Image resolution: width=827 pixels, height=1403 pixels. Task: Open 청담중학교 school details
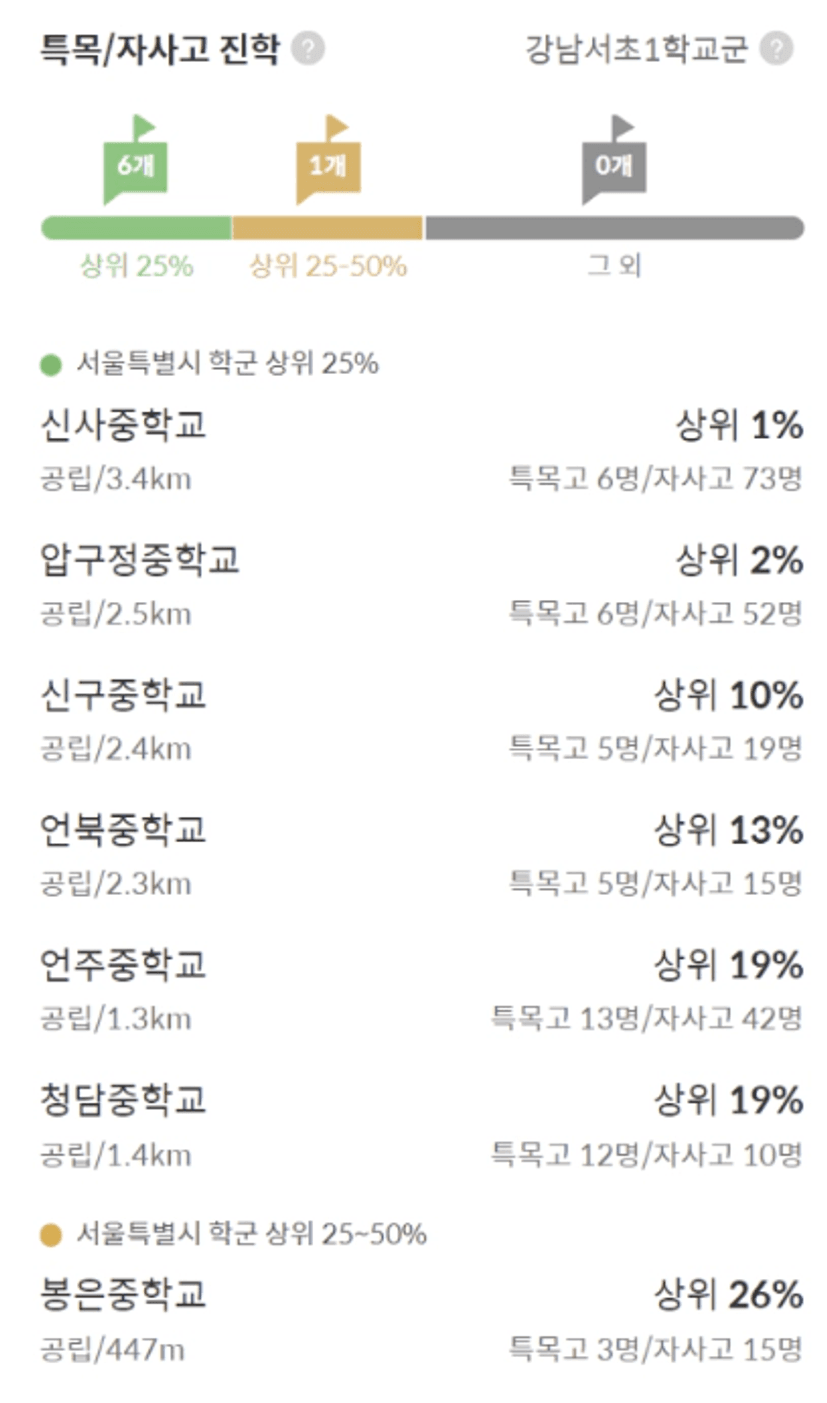(123, 1100)
